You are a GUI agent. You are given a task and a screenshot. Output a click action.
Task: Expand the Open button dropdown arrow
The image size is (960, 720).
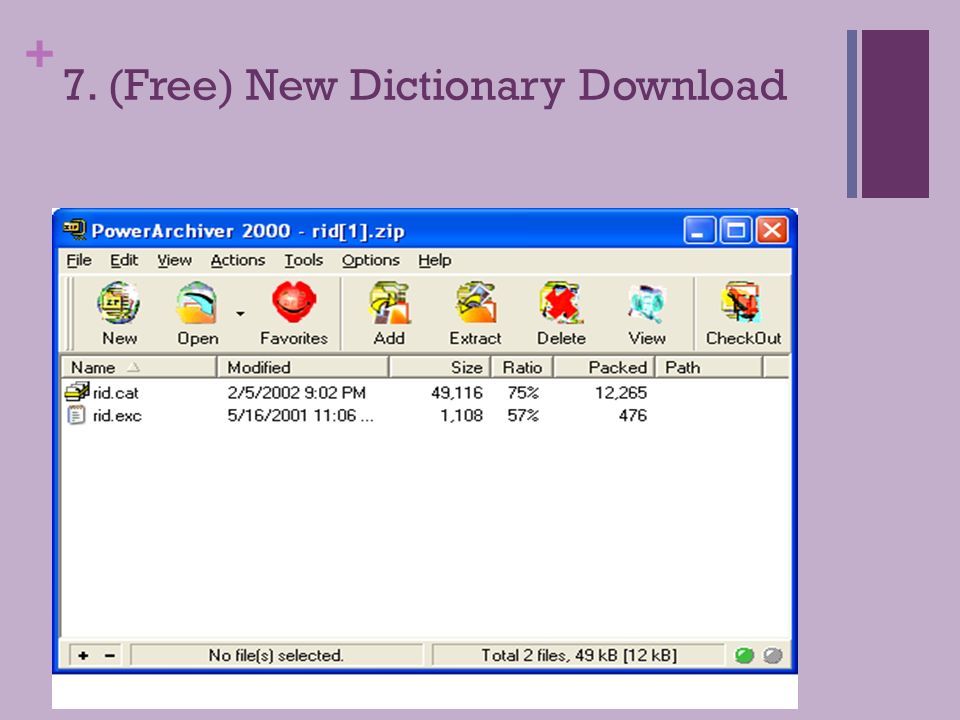point(240,313)
